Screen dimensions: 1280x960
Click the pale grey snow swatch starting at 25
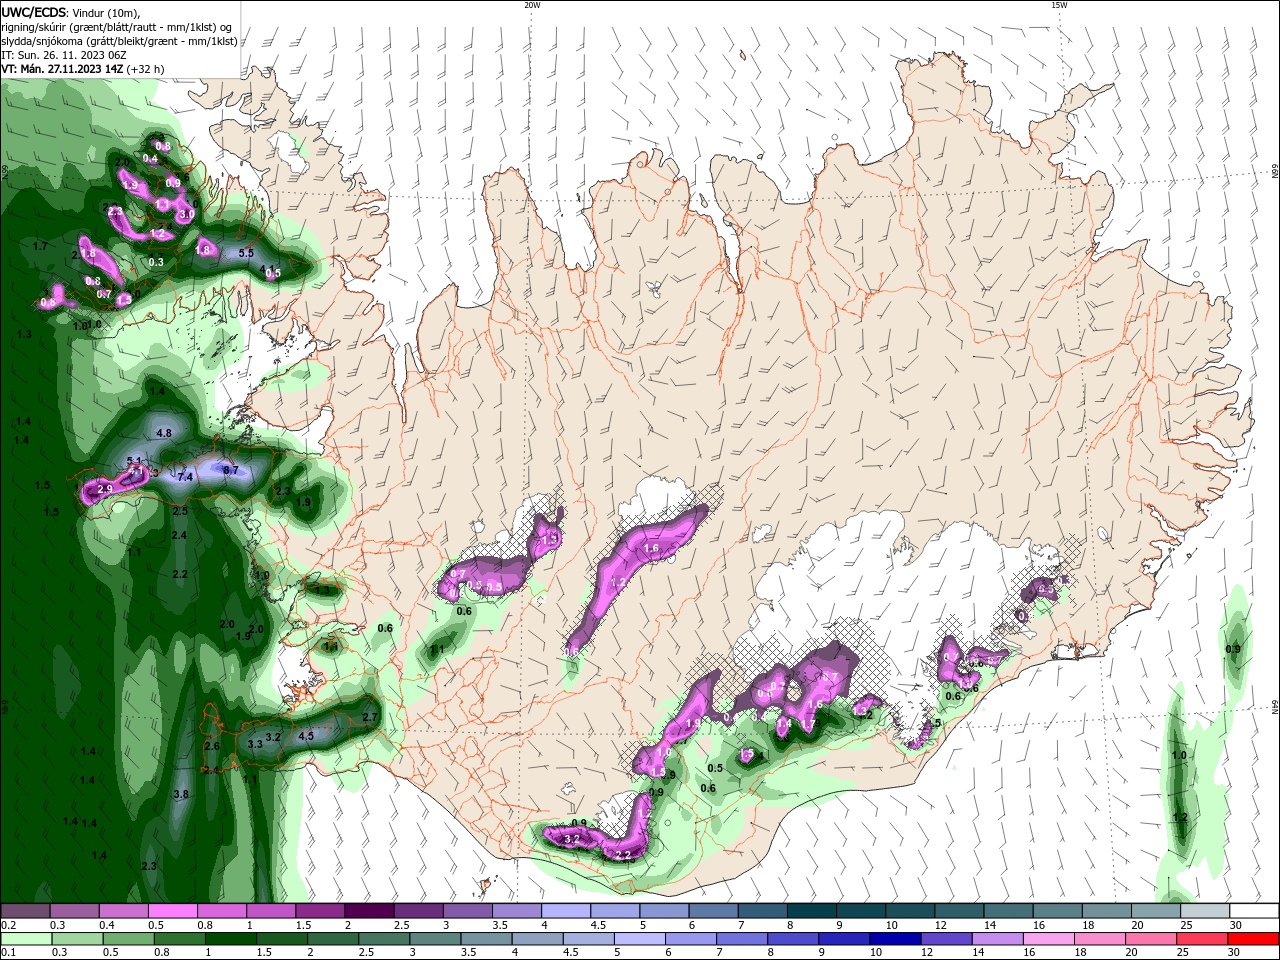click(x=1205, y=911)
